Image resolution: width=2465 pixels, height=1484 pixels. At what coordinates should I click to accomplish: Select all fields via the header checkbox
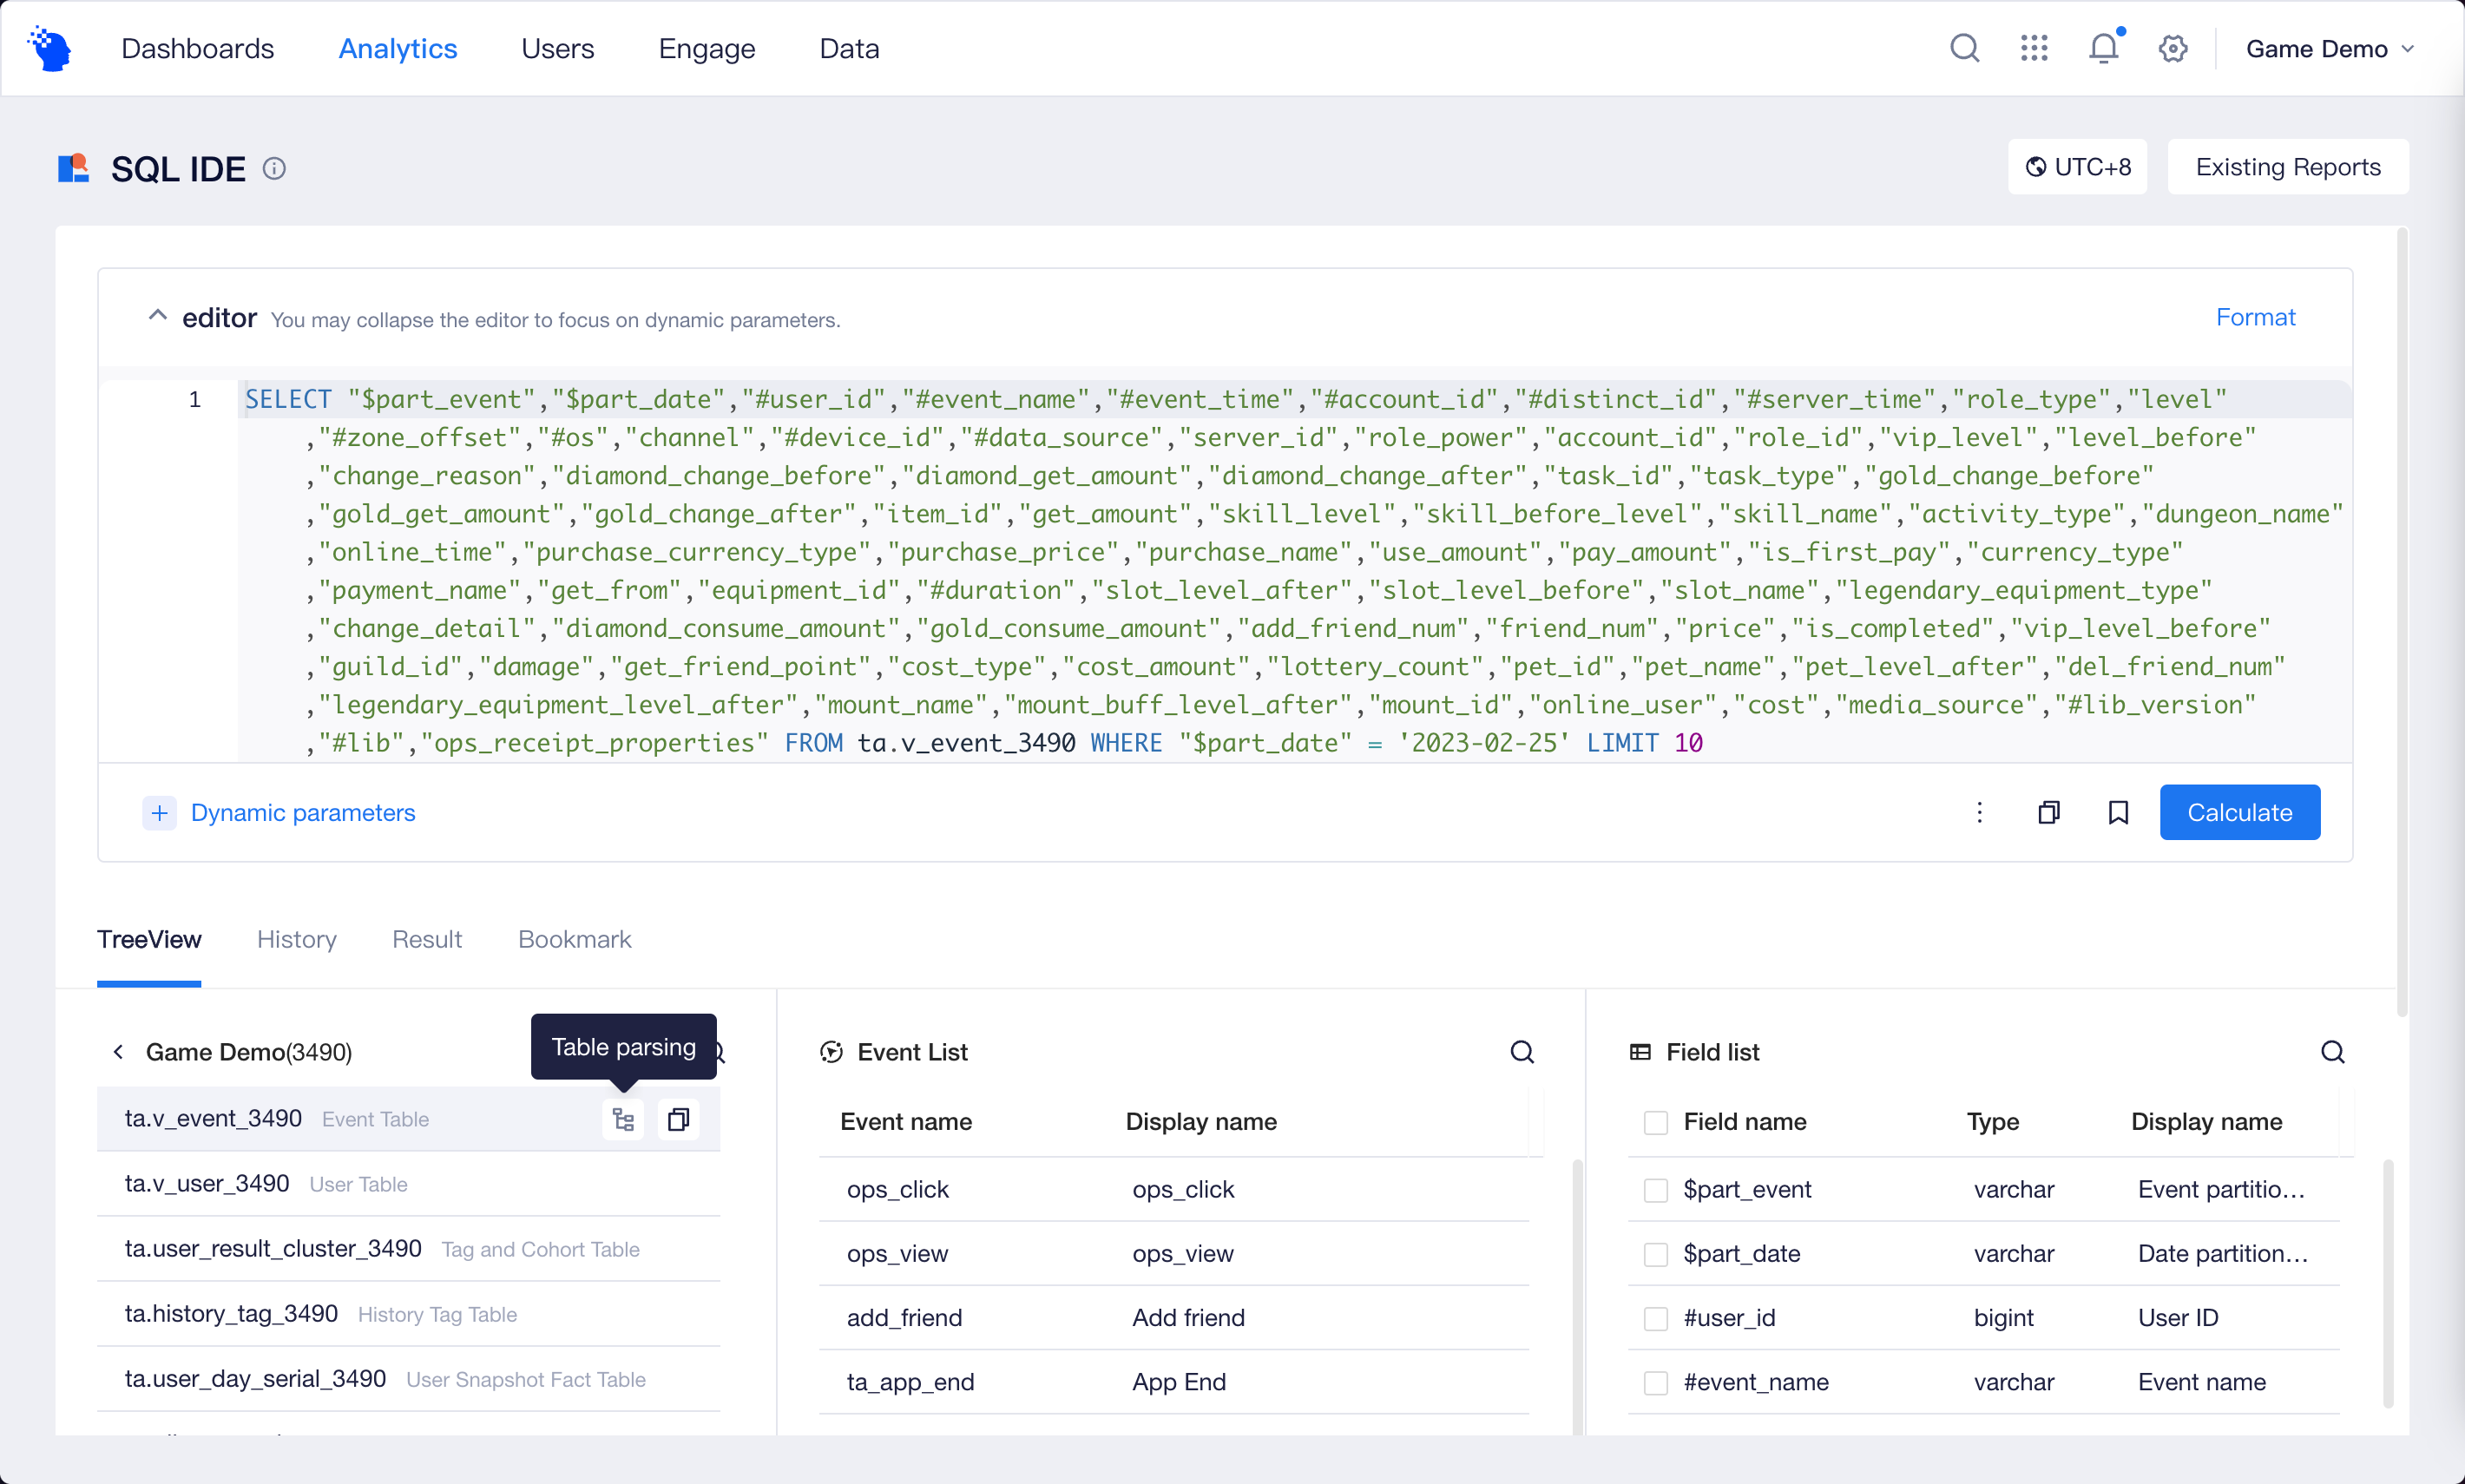click(1655, 1122)
